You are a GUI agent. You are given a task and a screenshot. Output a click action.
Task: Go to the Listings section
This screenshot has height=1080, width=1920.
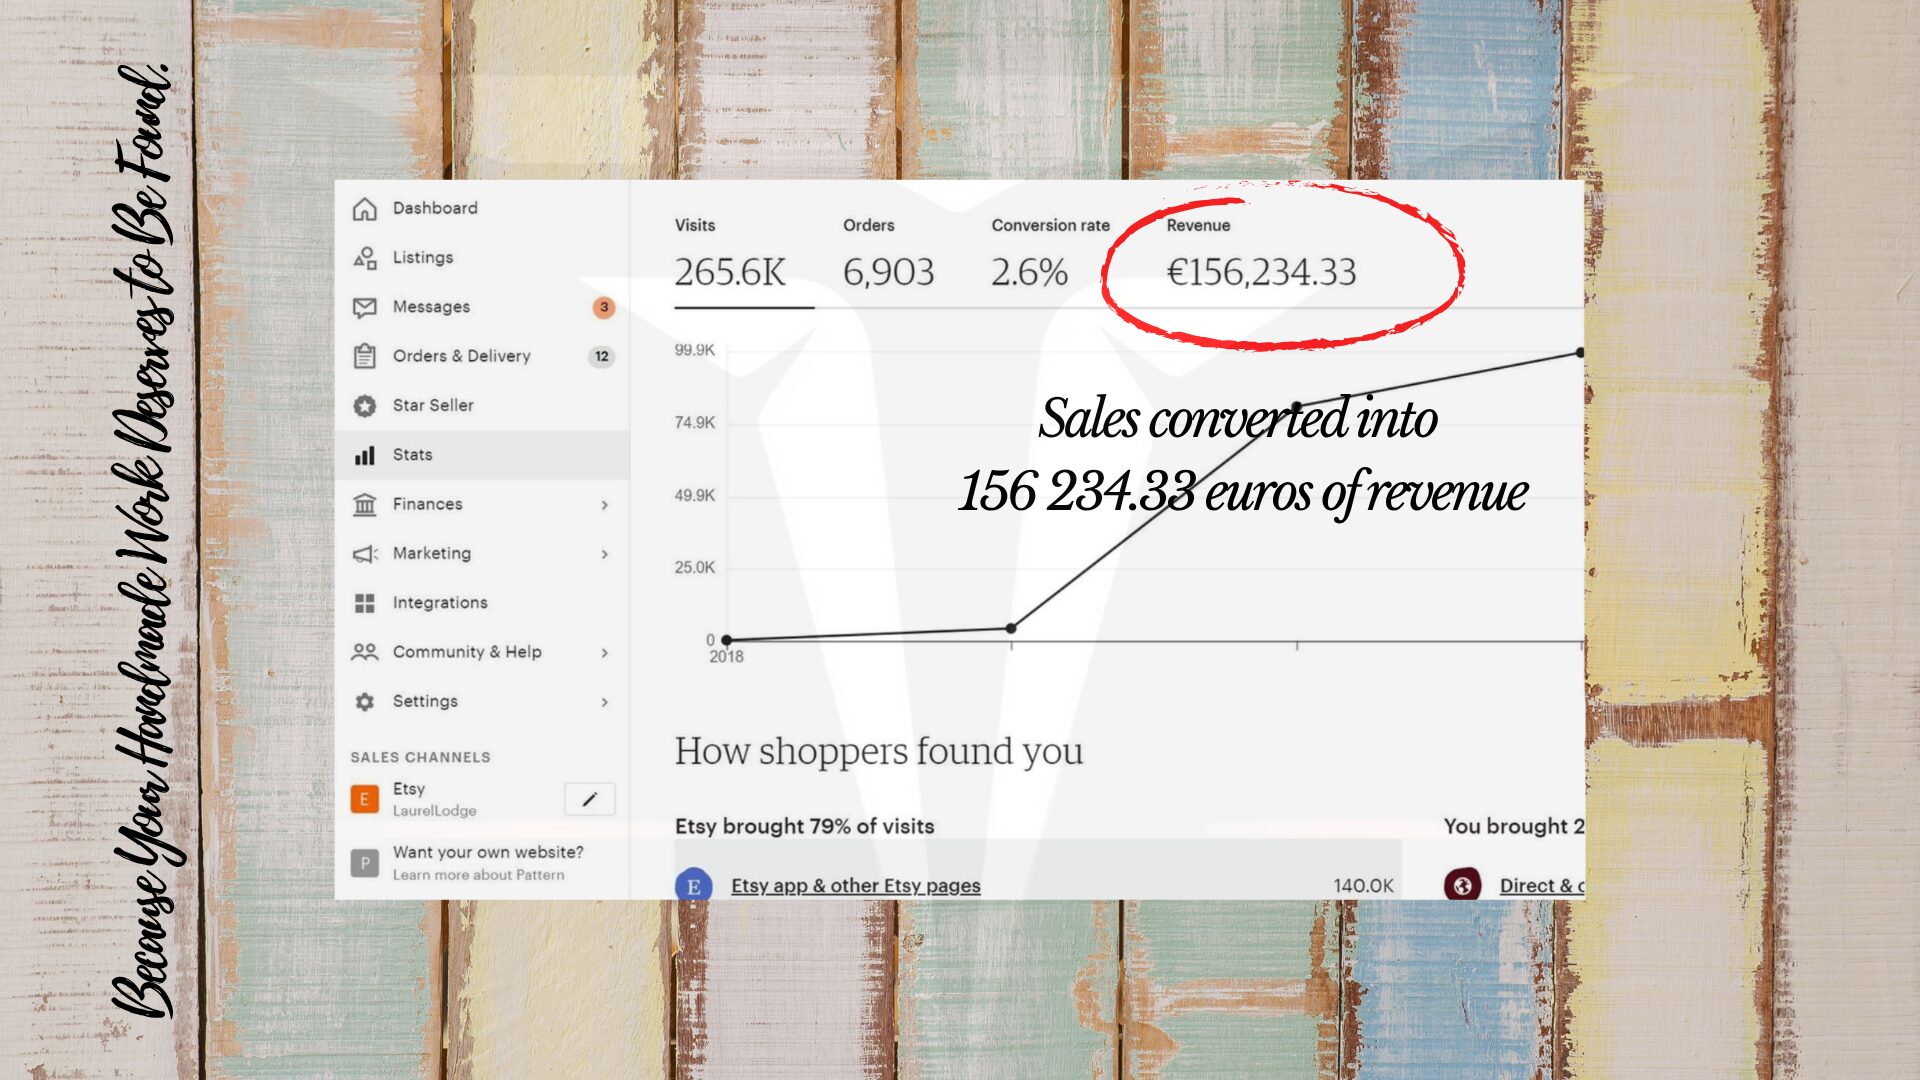point(482,257)
